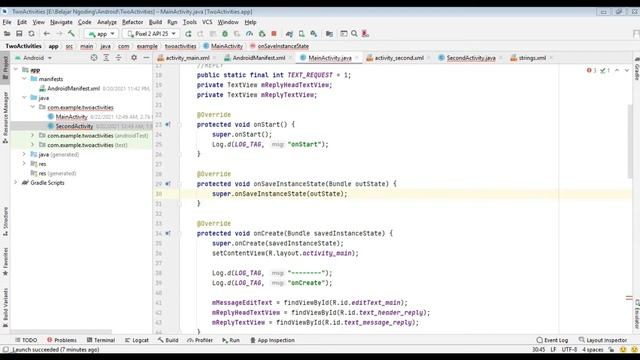Select AndroidManifest.xml in the project tree
640x360 pixels.
(73, 89)
